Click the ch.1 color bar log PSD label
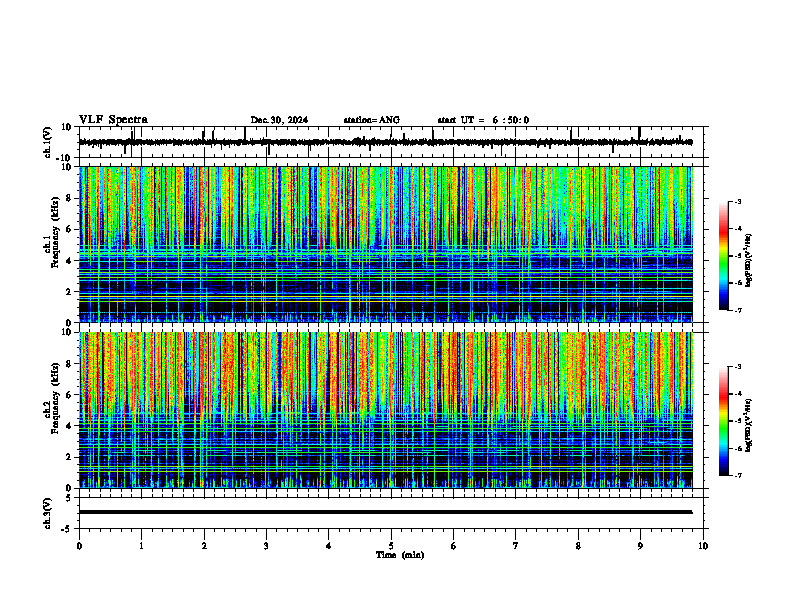792x612 pixels. [x=749, y=261]
